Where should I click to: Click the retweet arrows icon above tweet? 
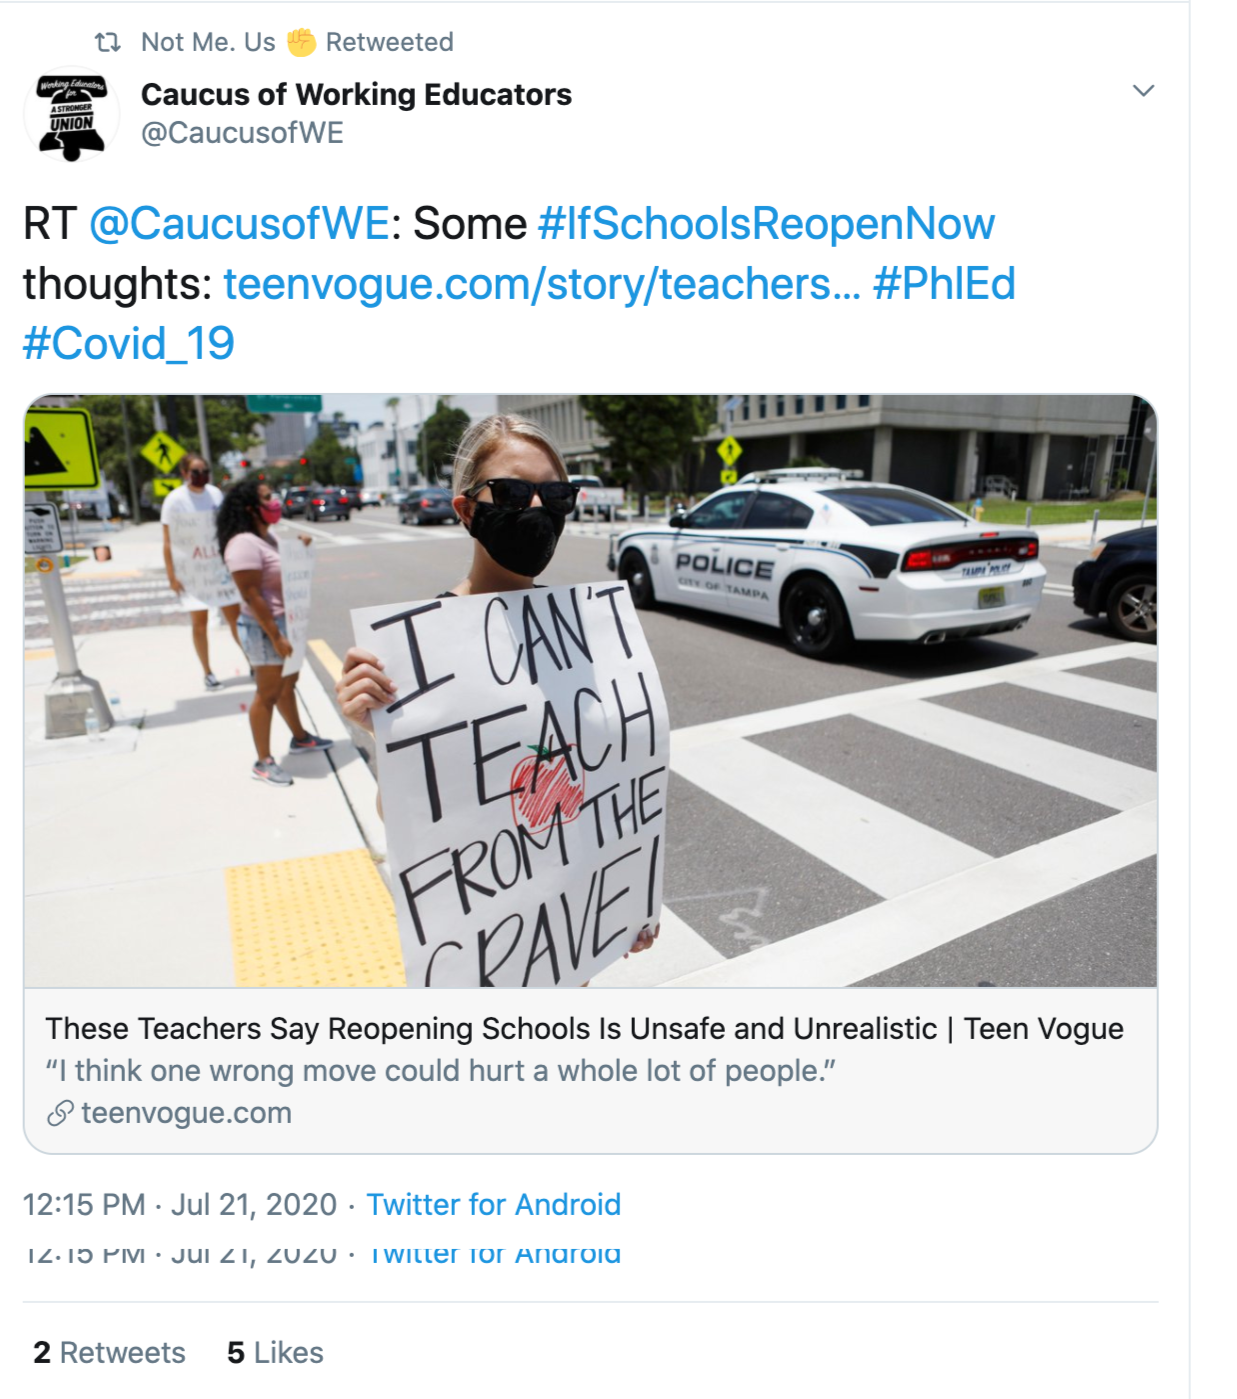click(x=107, y=42)
